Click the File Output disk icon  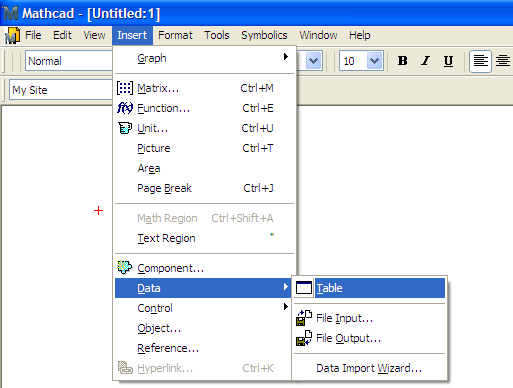(x=304, y=338)
